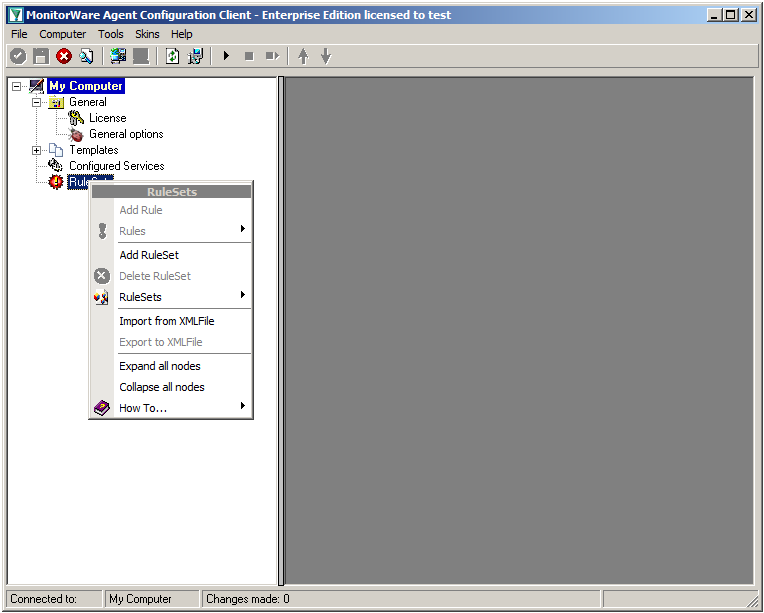
Task: Open the Tools menu
Action: click(111, 34)
